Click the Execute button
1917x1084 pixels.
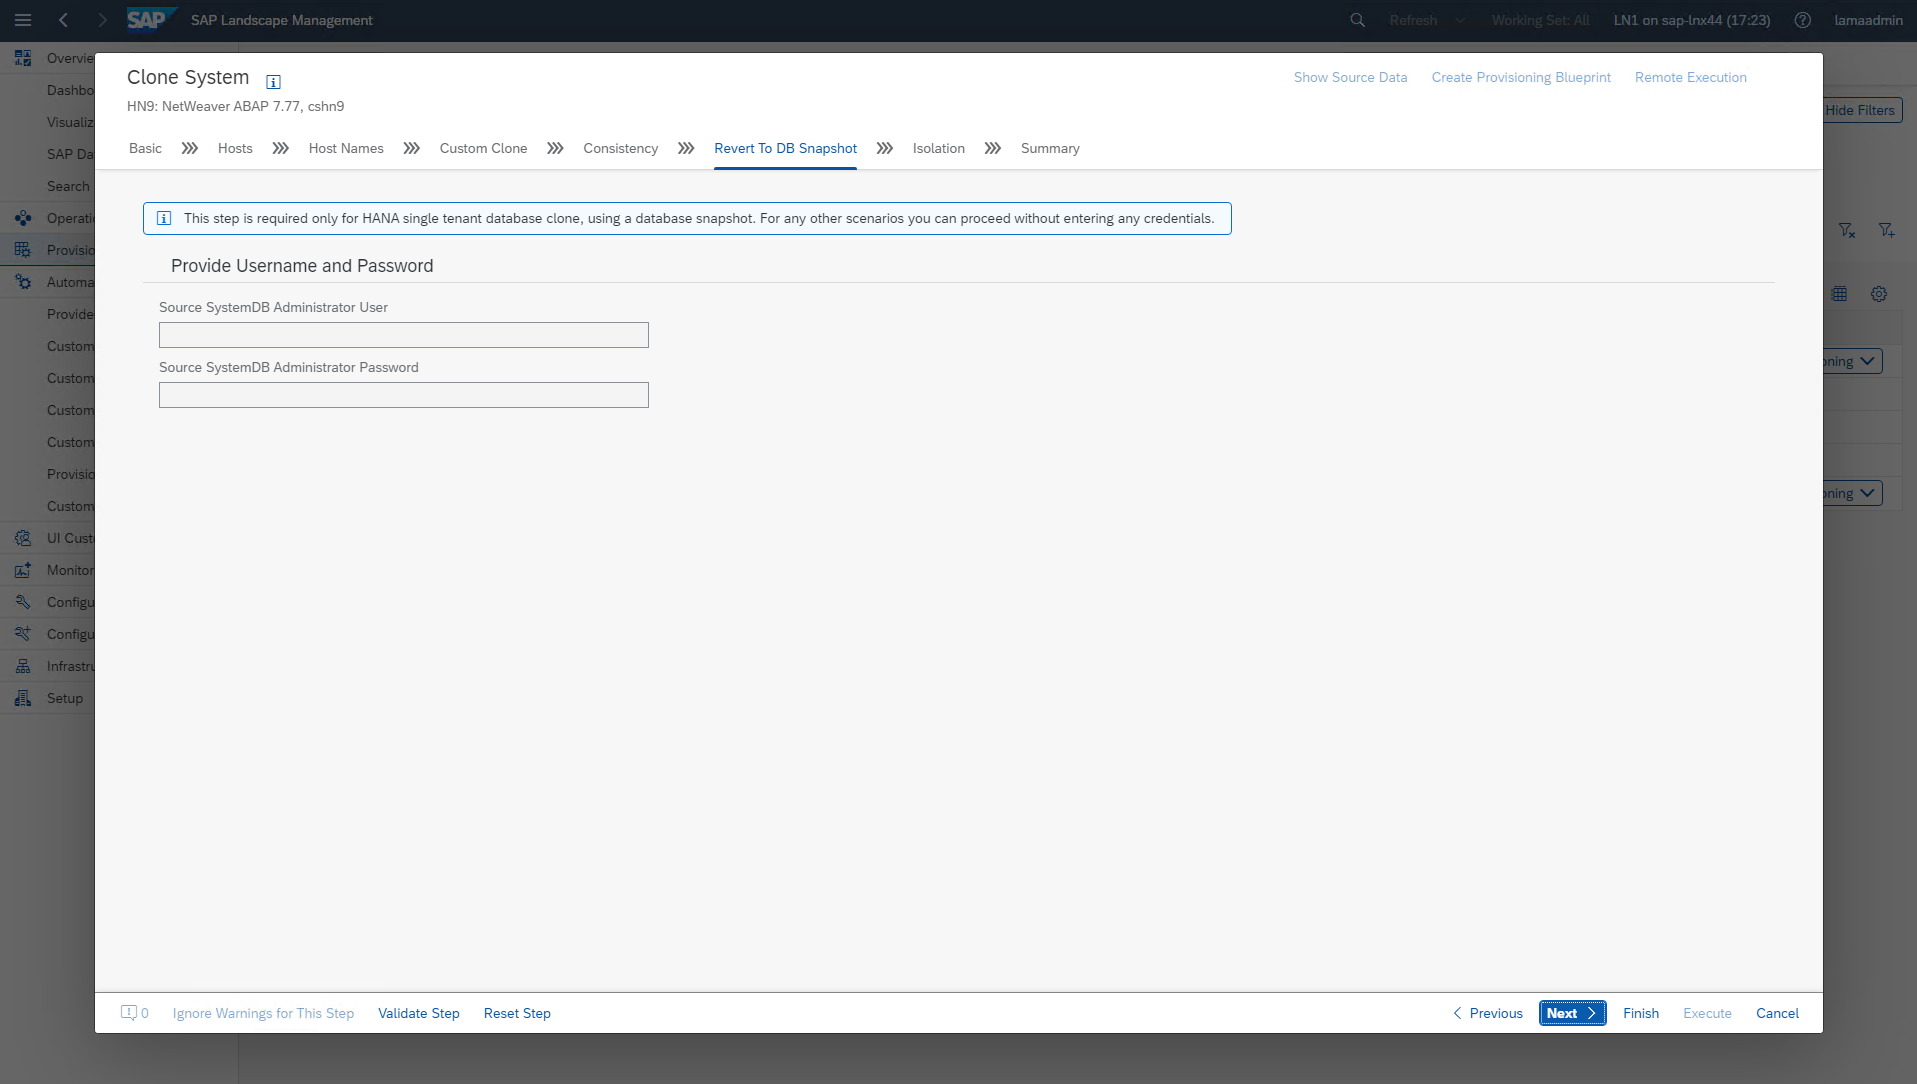1707,1013
